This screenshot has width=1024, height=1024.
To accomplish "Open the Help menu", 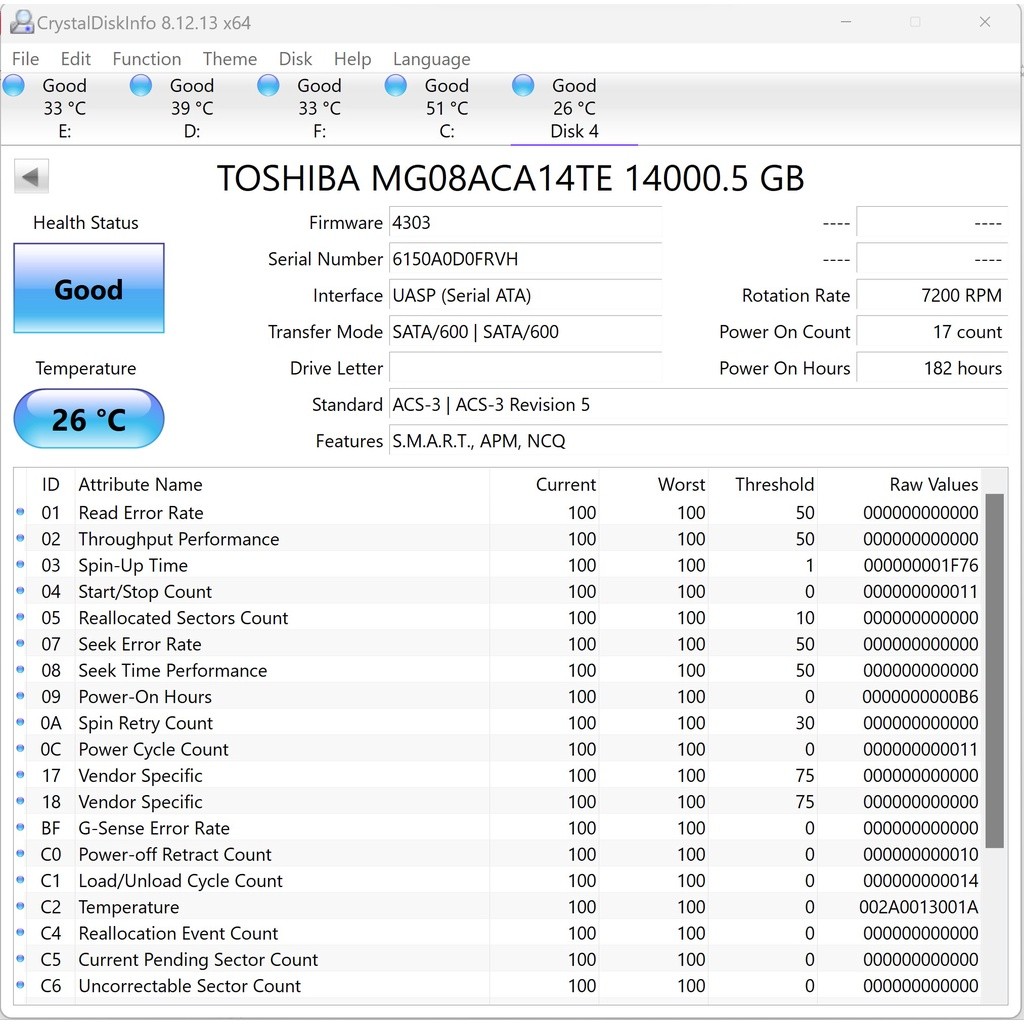I will pyautogui.click(x=353, y=59).
